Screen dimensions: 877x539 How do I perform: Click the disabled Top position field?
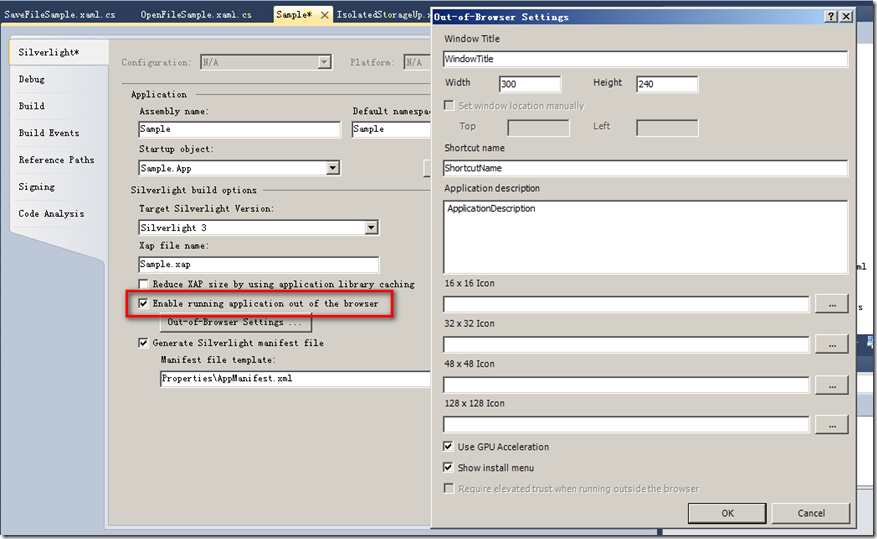point(538,127)
